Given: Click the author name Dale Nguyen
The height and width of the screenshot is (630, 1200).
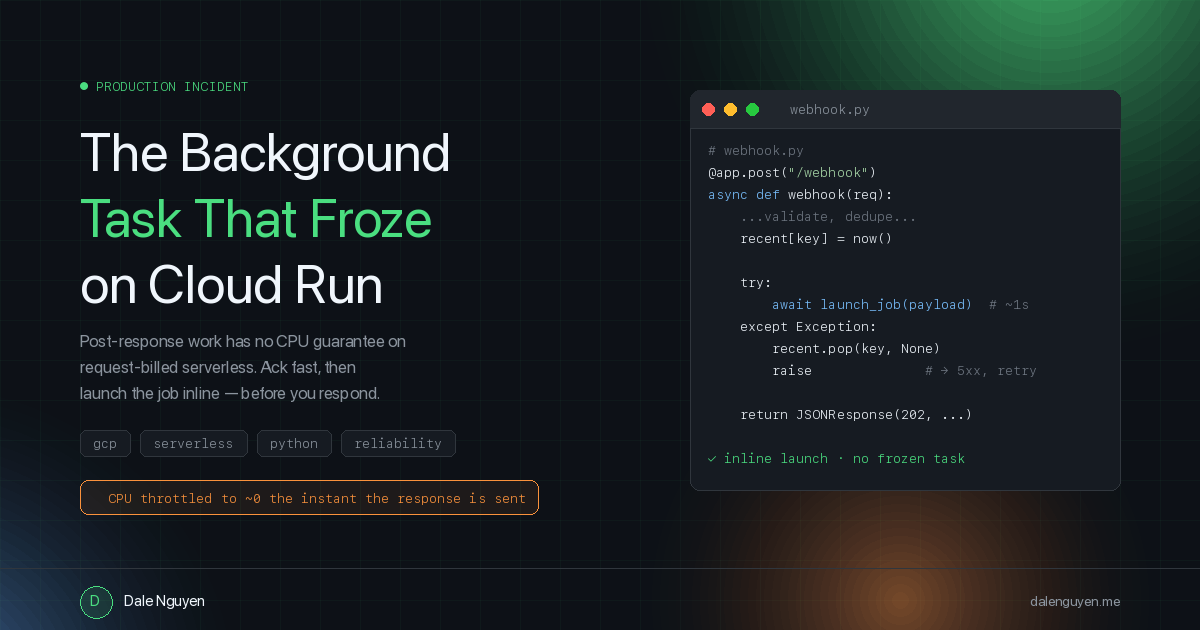Looking at the screenshot, I should tap(164, 601).
